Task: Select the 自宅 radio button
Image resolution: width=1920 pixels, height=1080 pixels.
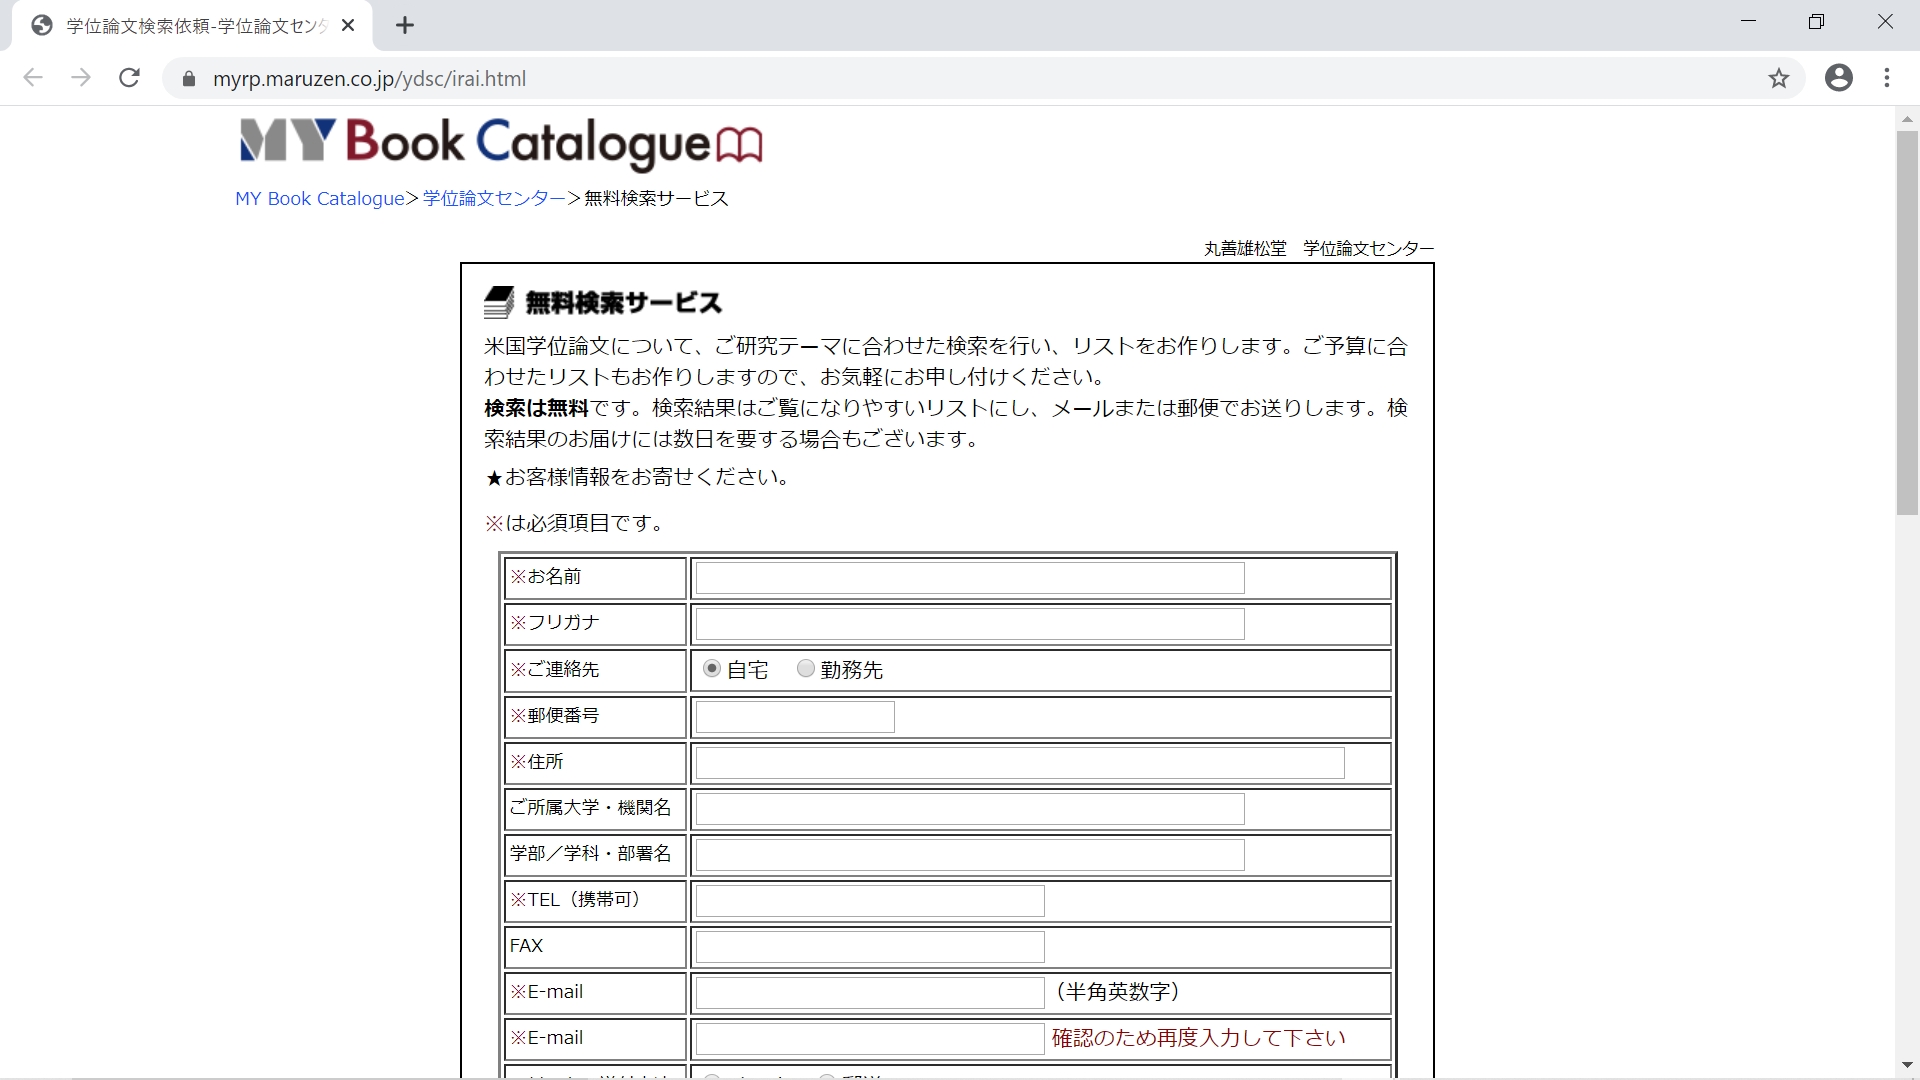Action: point(711,668)
